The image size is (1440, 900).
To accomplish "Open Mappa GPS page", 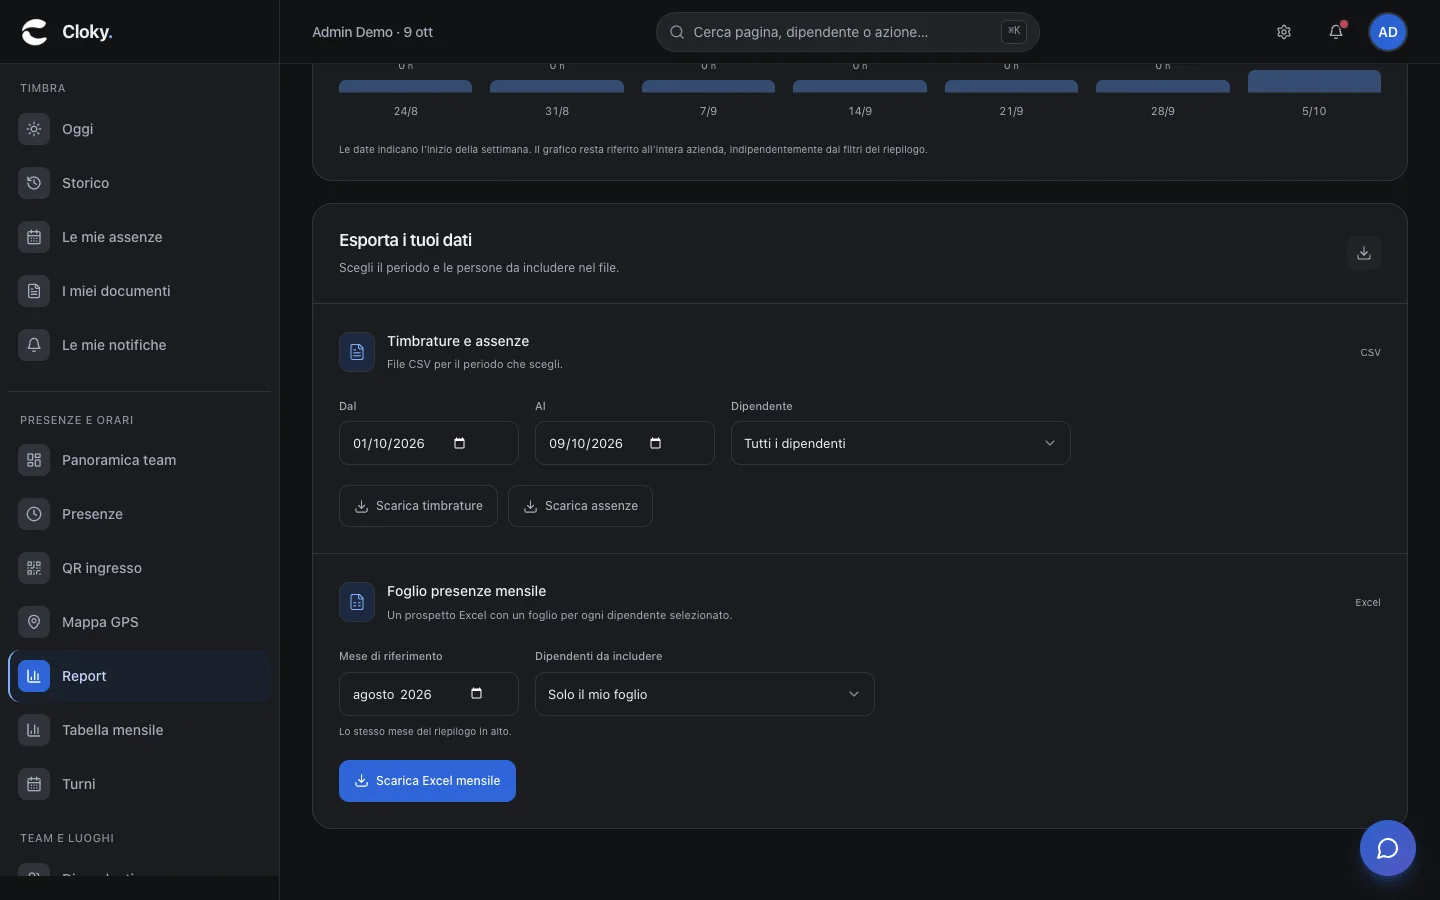I will coord(139,622).
